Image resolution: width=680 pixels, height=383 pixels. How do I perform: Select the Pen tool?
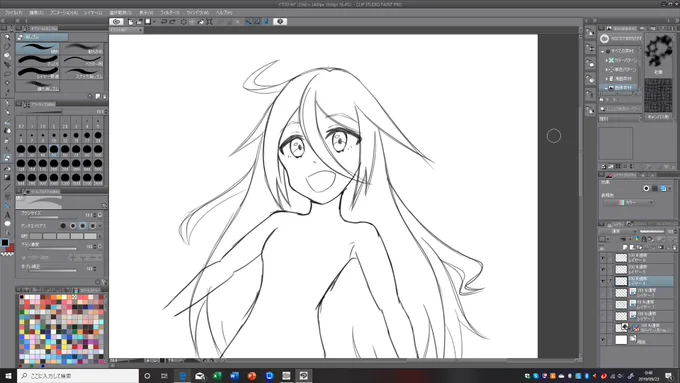pyautogui.click(x=7, y=102)
